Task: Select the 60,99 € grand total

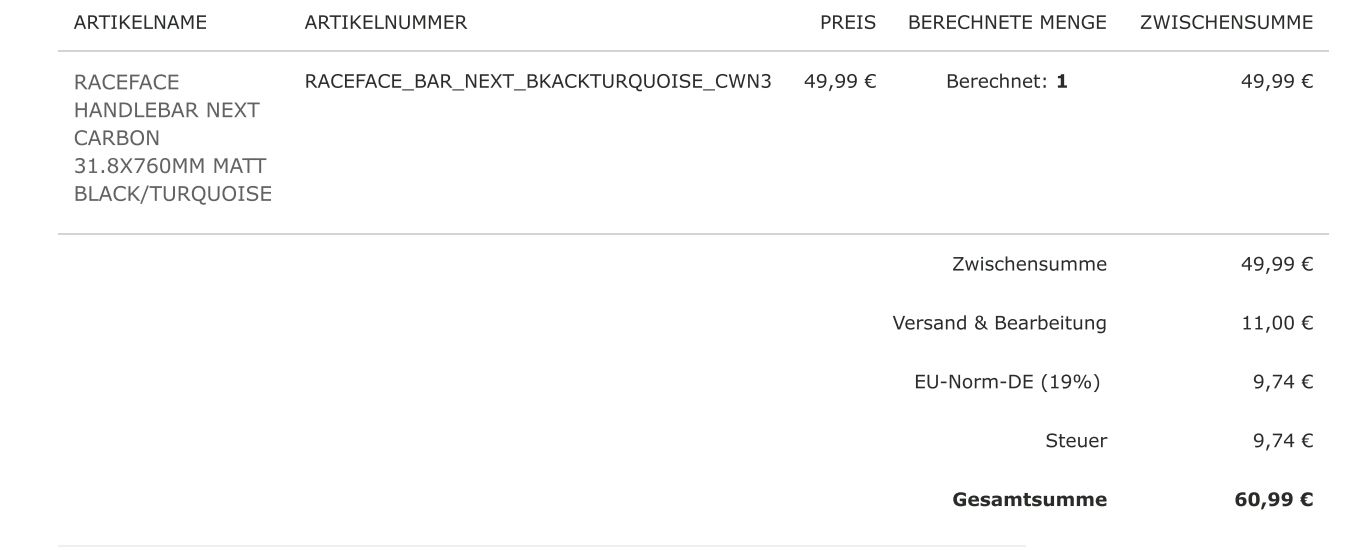Action: (x=1273, y=500)
